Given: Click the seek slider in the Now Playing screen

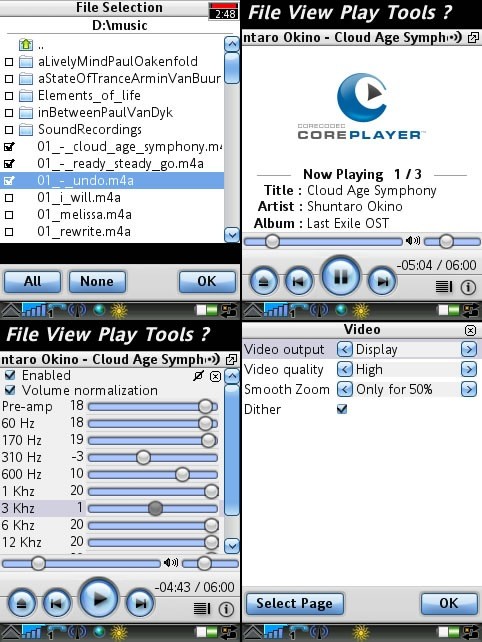Looking at the screenshot, I should tap(323, 242).
